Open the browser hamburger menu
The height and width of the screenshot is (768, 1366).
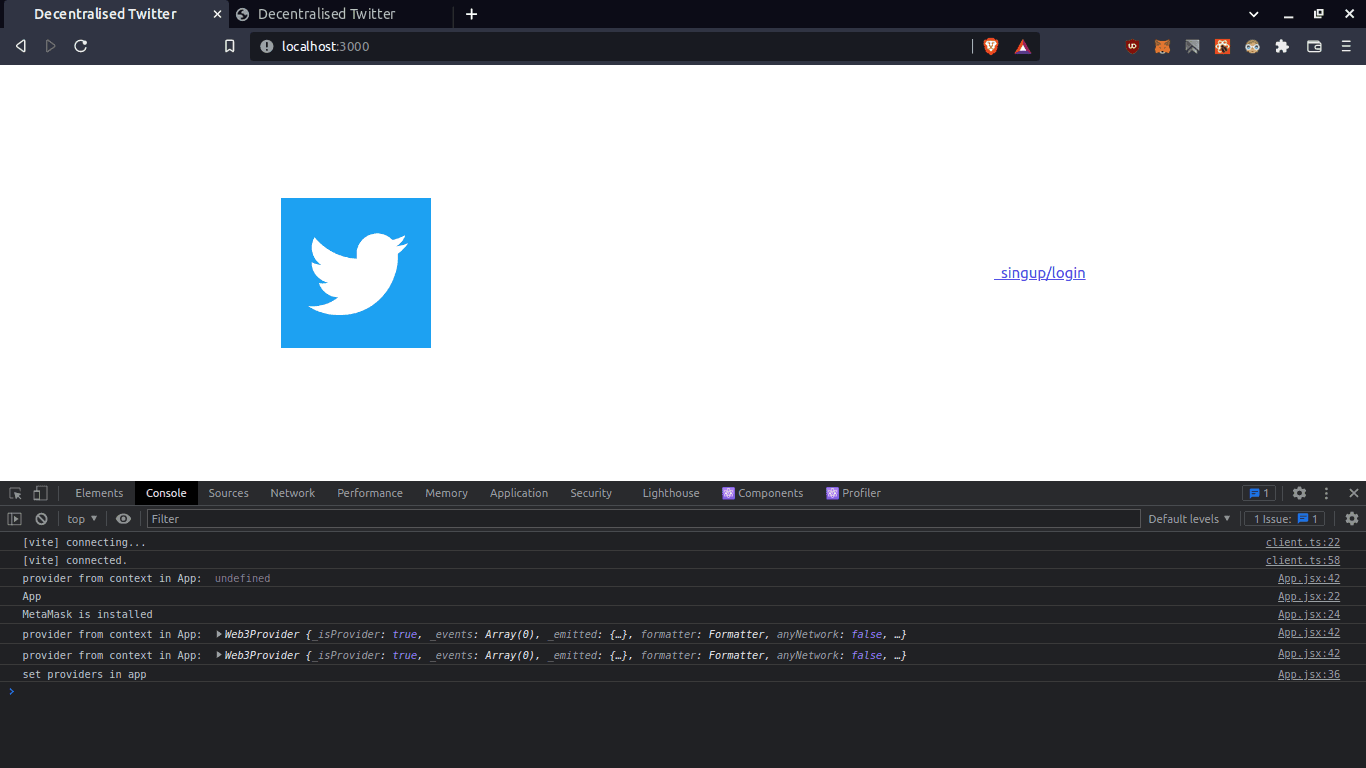point(1346,46)
